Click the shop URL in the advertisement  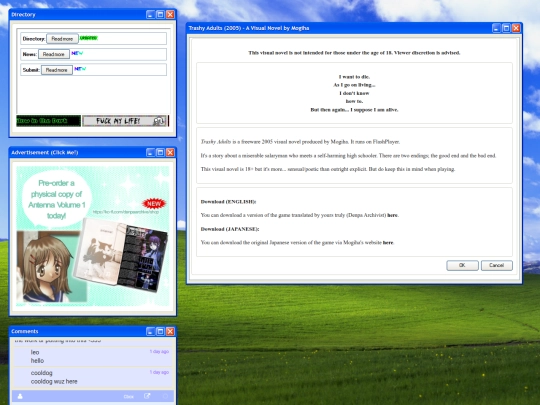(x=126, y=212)
